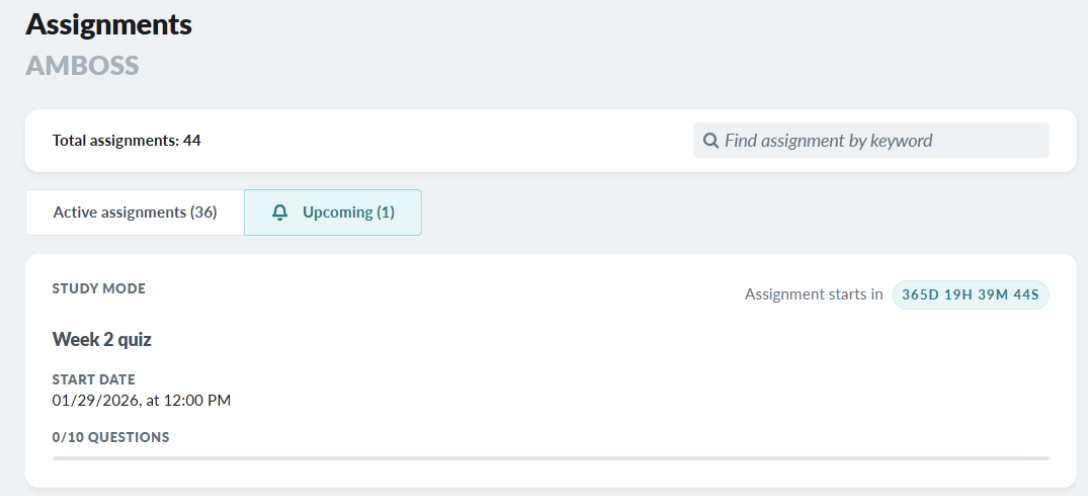The width and height of the screenshot is (1088, 496).
Task: Click the AMBOSS subtitle text
Action: click(x=83, y=65)
